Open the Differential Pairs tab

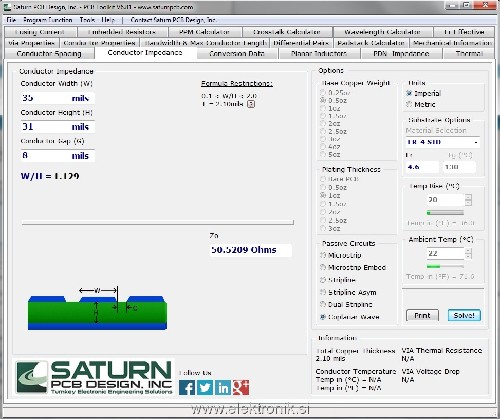click(301, 43)
